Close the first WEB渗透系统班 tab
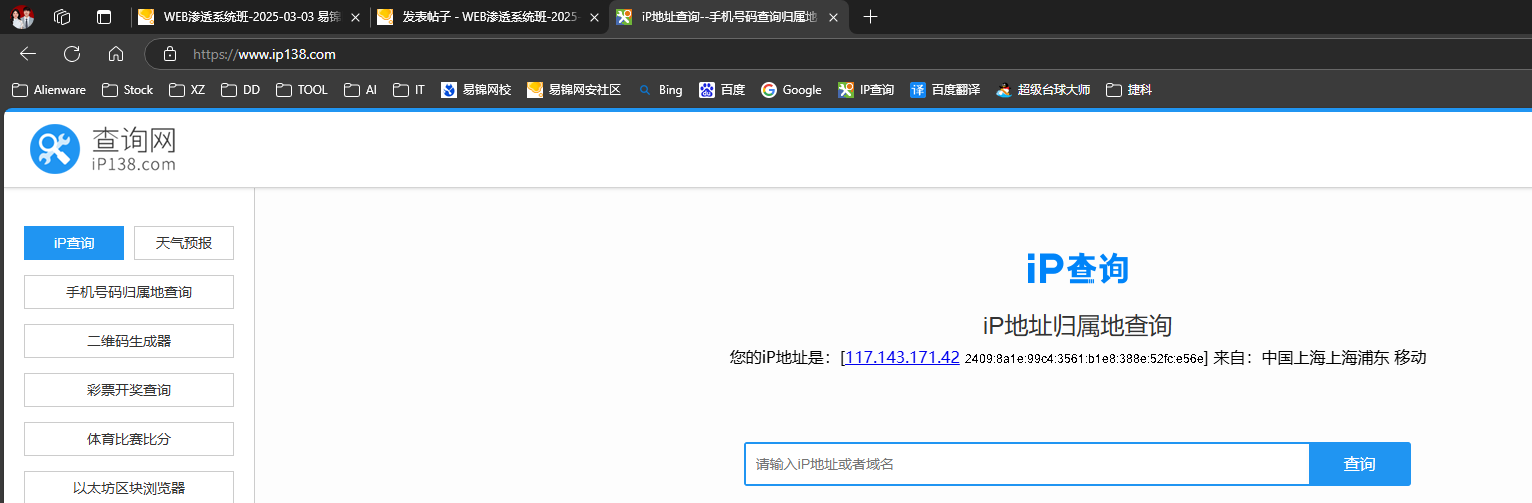This screenshot has height=503, width=1532. (x=356, y=17)
